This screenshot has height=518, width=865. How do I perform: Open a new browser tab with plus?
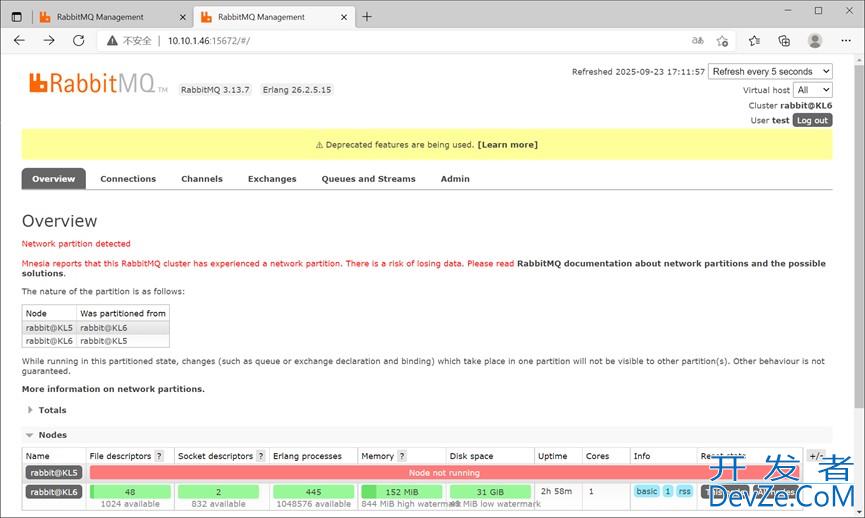[x=367, y=17]
